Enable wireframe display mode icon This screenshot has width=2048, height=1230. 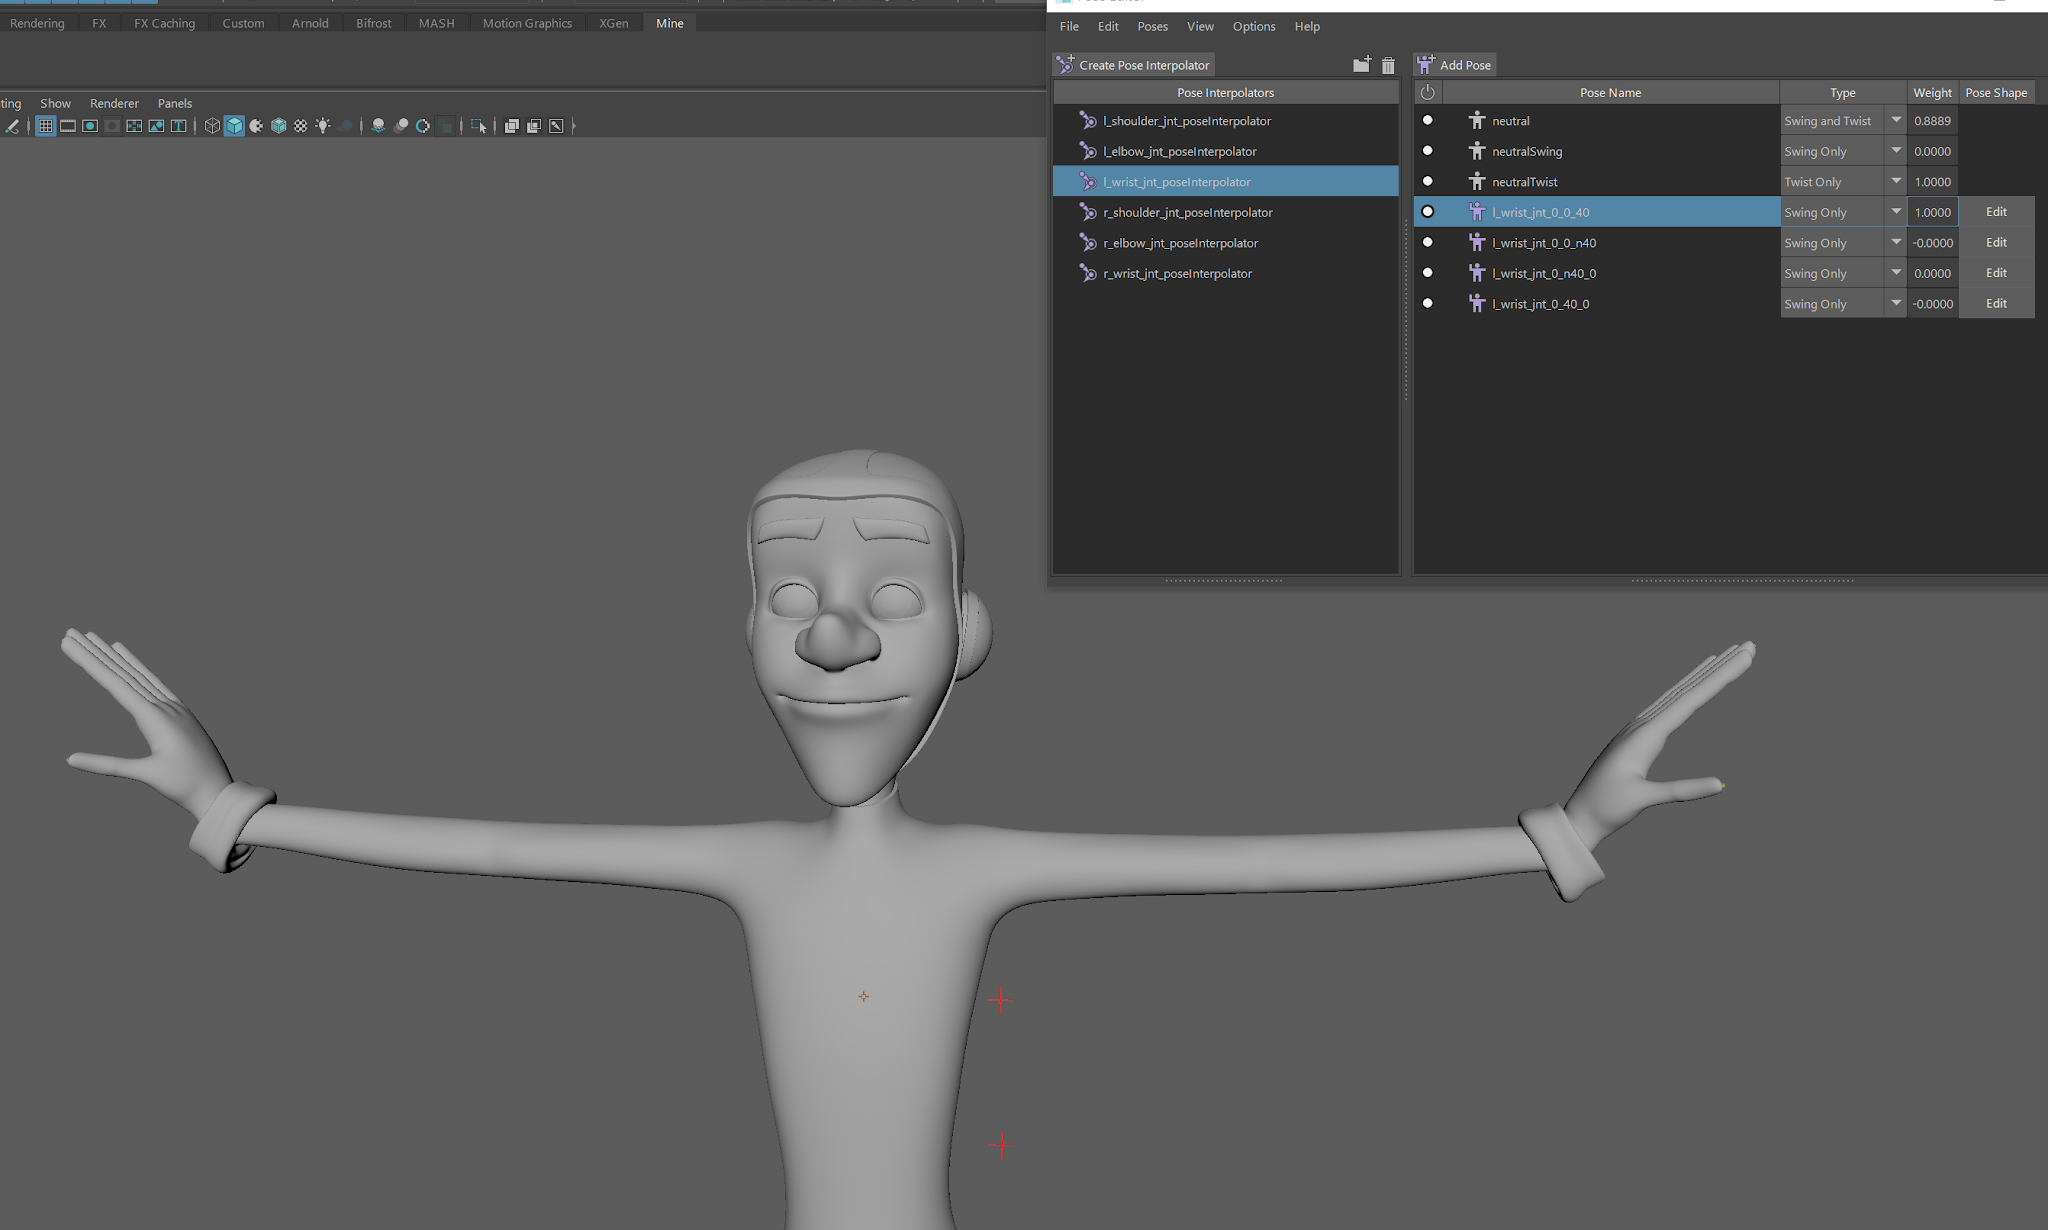tap(212, 126)
